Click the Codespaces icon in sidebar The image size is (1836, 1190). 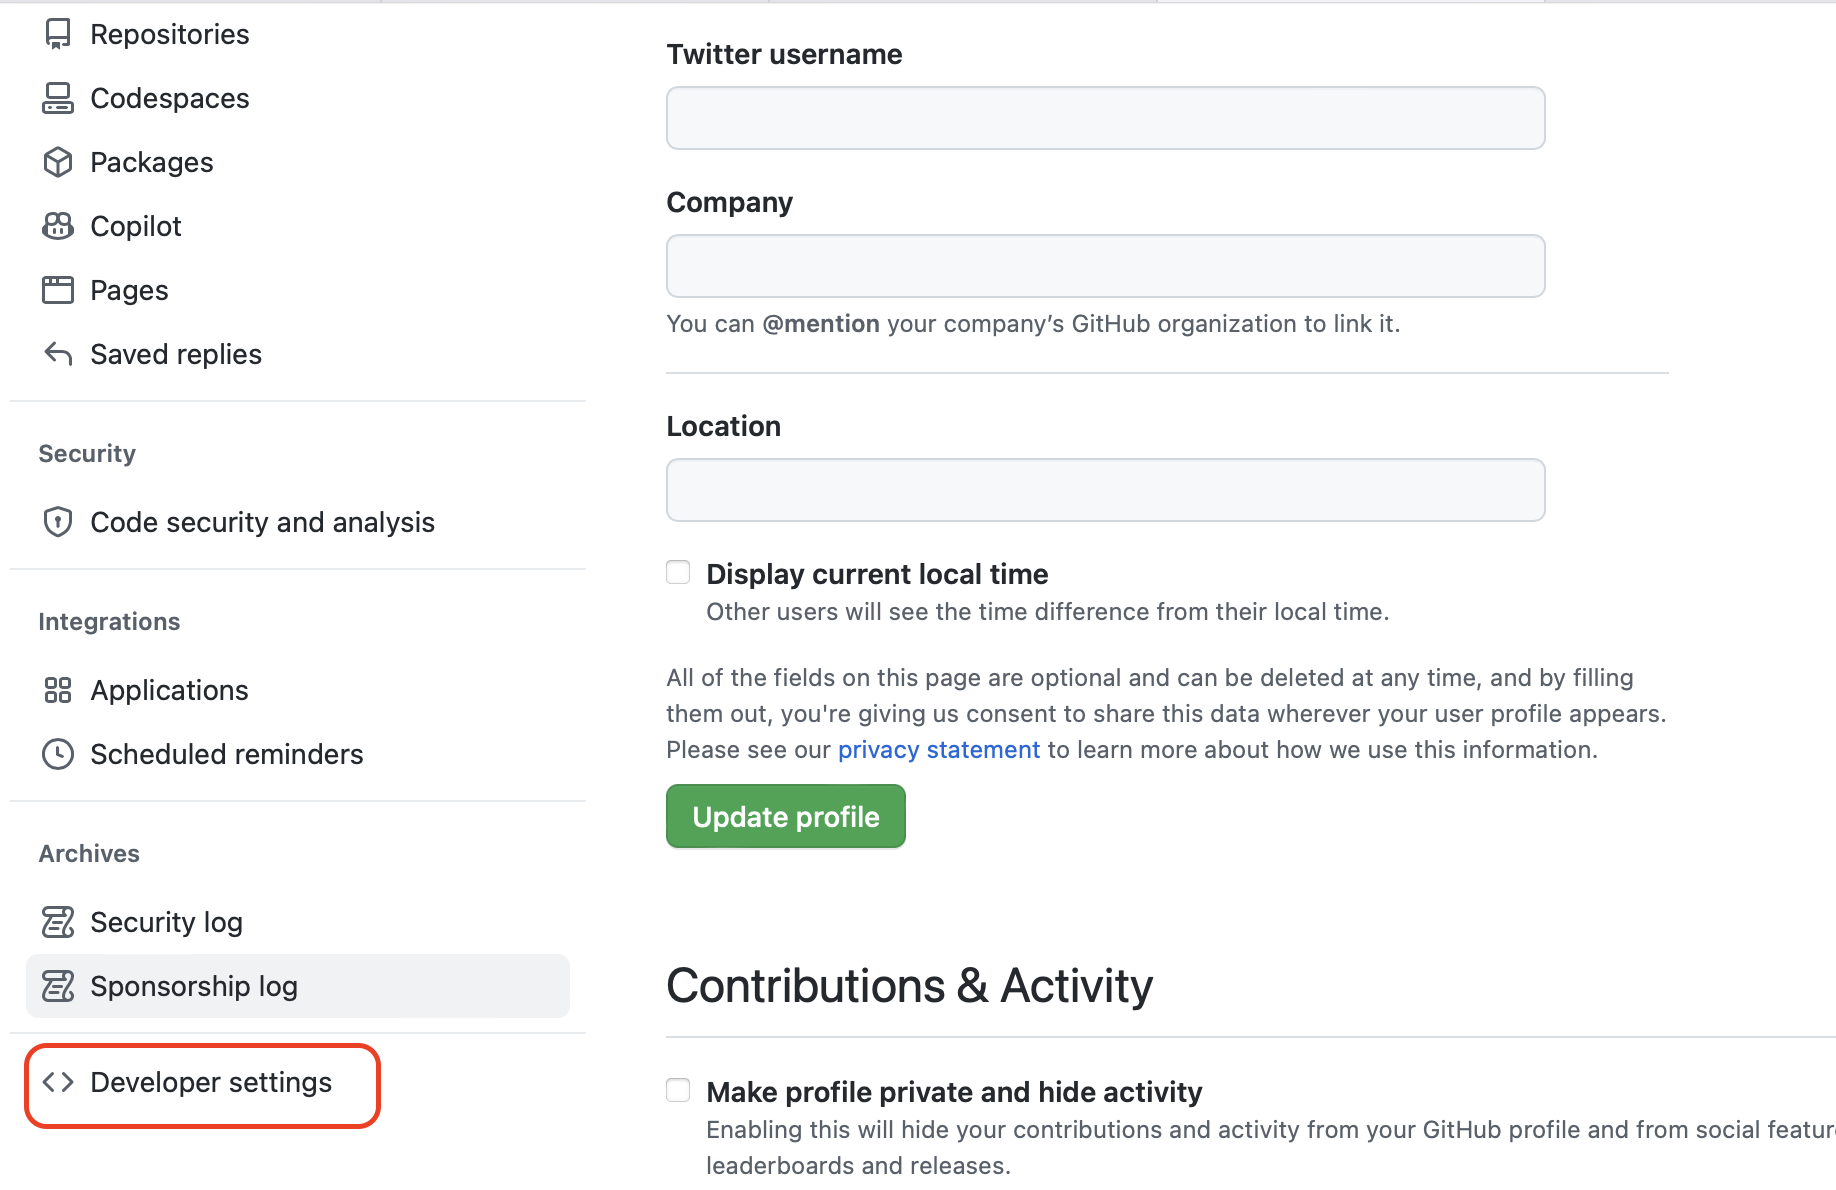[x=58, y=98]
